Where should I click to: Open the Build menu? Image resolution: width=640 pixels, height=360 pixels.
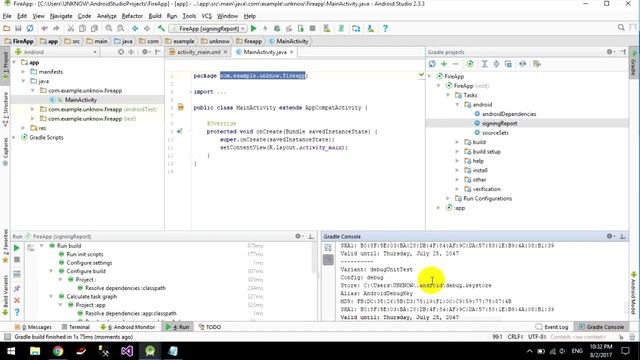[155, 16]
